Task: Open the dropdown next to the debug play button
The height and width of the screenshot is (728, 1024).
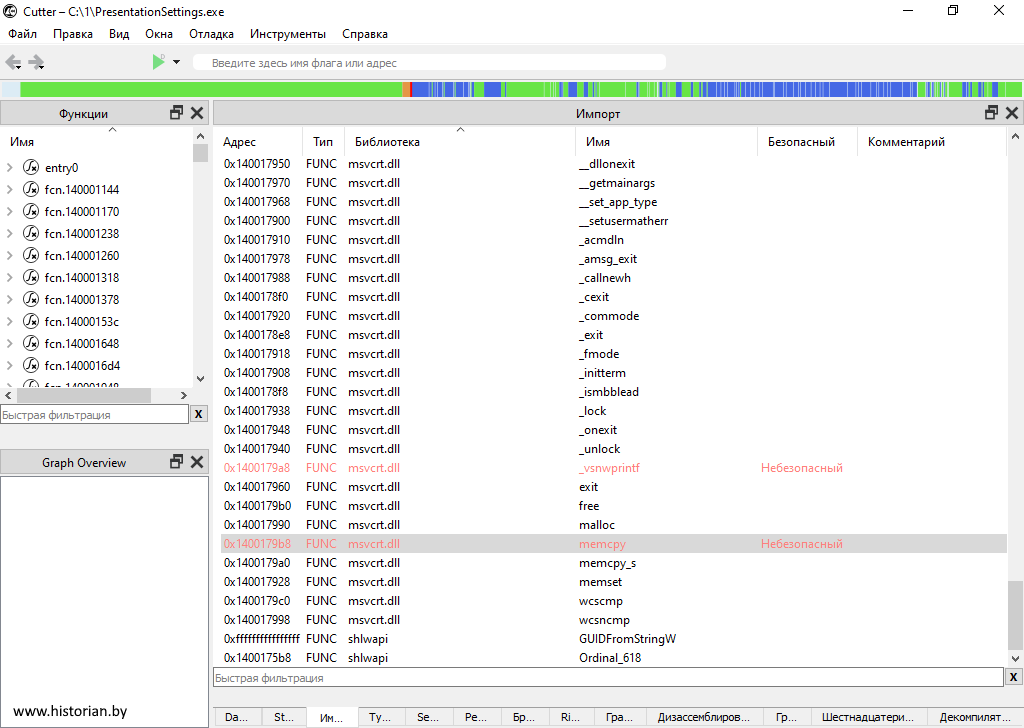Action: click(x=177, y=62)
